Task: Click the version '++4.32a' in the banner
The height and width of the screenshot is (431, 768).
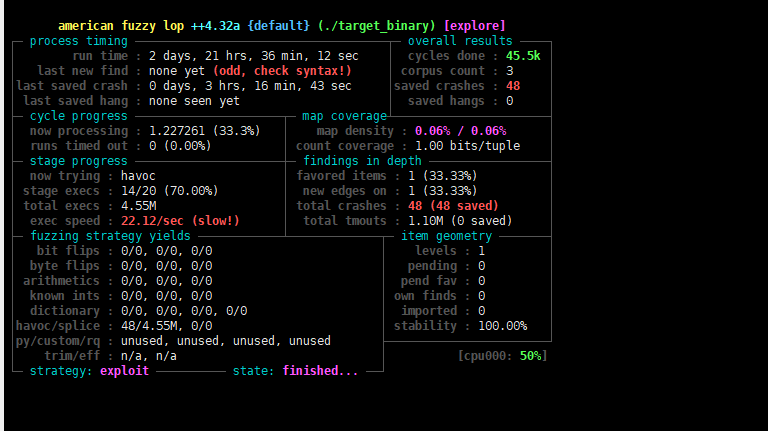Action: [x=216, y=26]
